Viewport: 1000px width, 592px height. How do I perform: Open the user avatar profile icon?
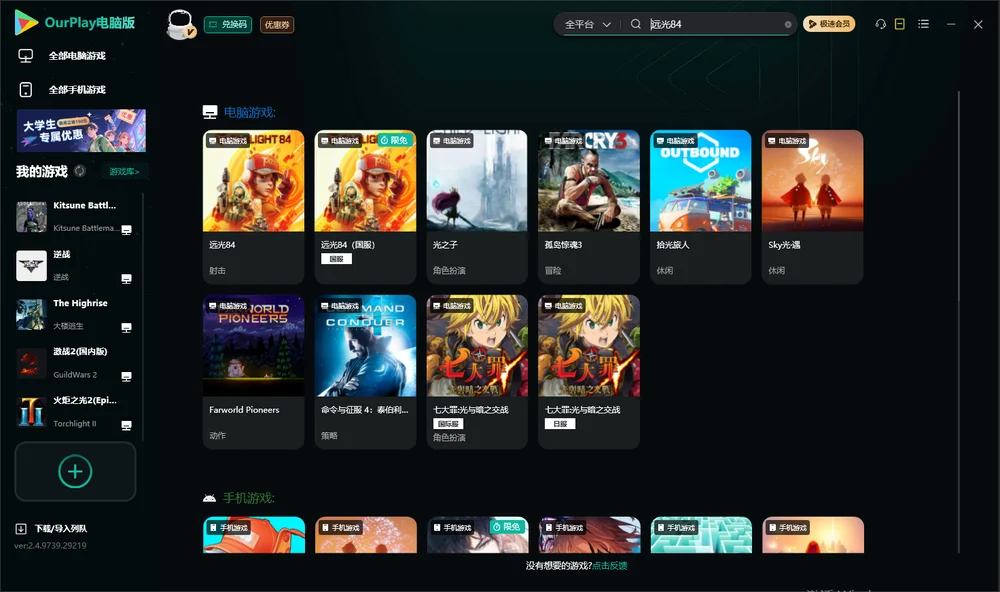coord(180,24)
